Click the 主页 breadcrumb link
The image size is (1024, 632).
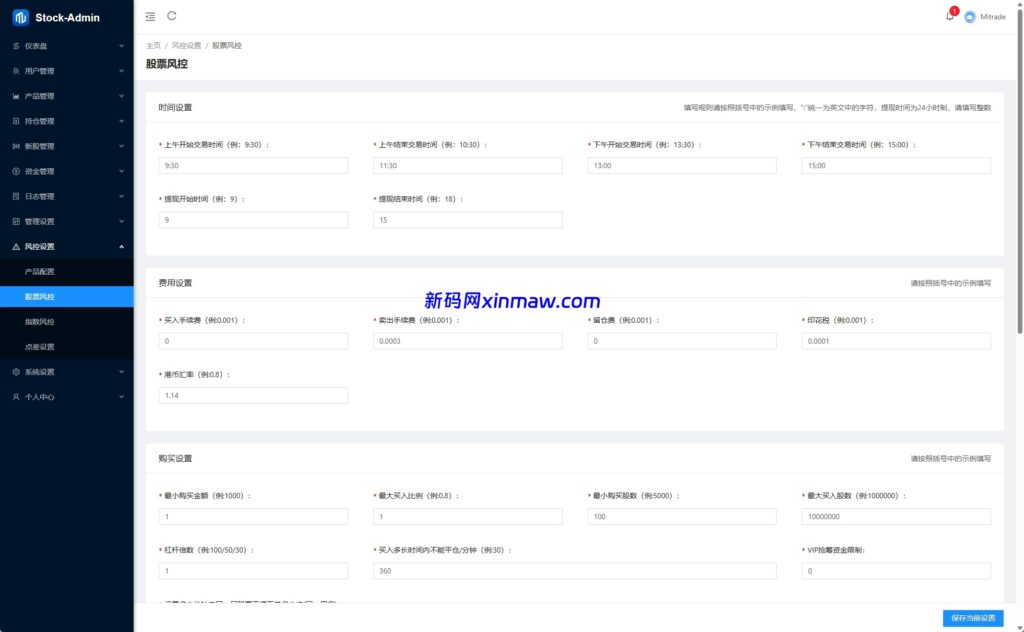click(153, 46)
